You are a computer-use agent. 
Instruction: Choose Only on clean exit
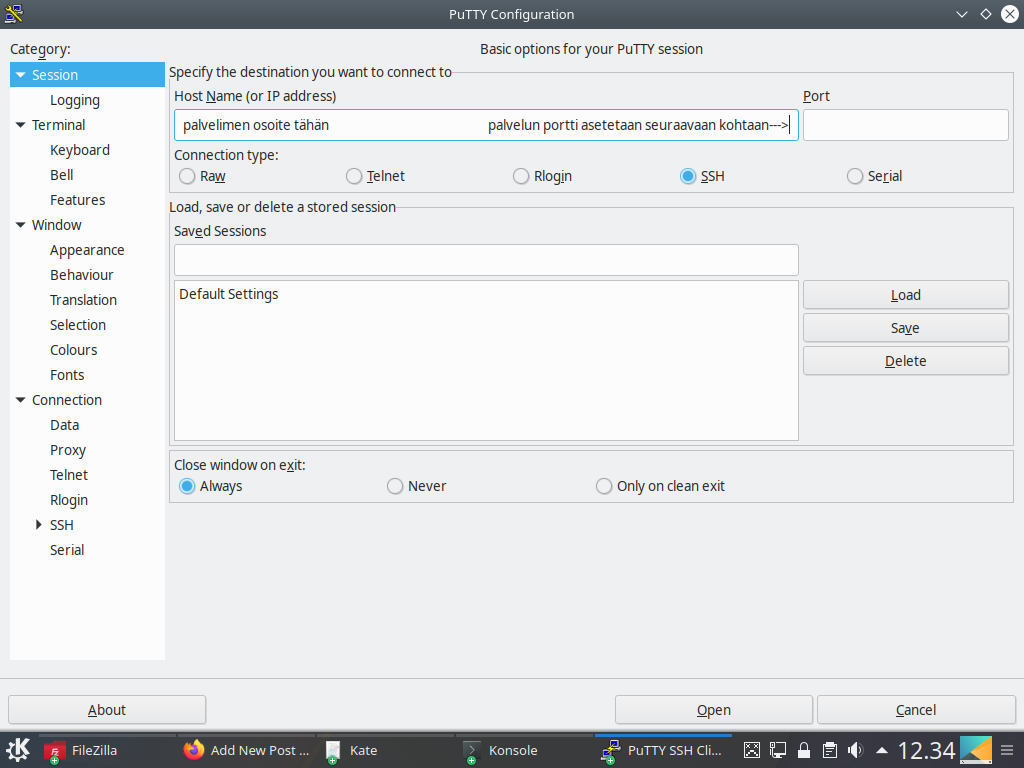pos(661,487)
